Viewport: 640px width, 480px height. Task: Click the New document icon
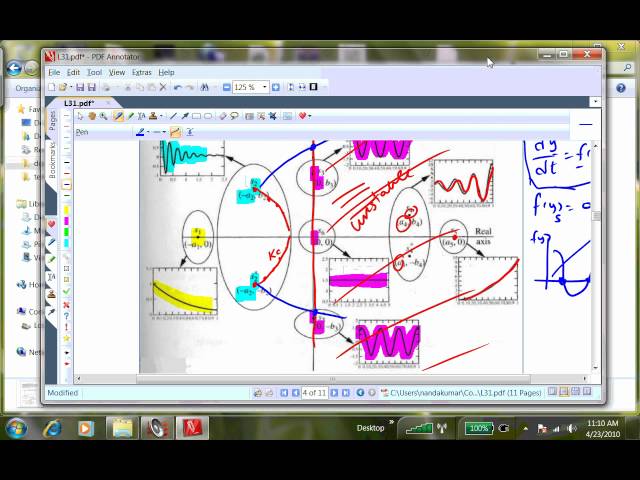click(52, 87)
